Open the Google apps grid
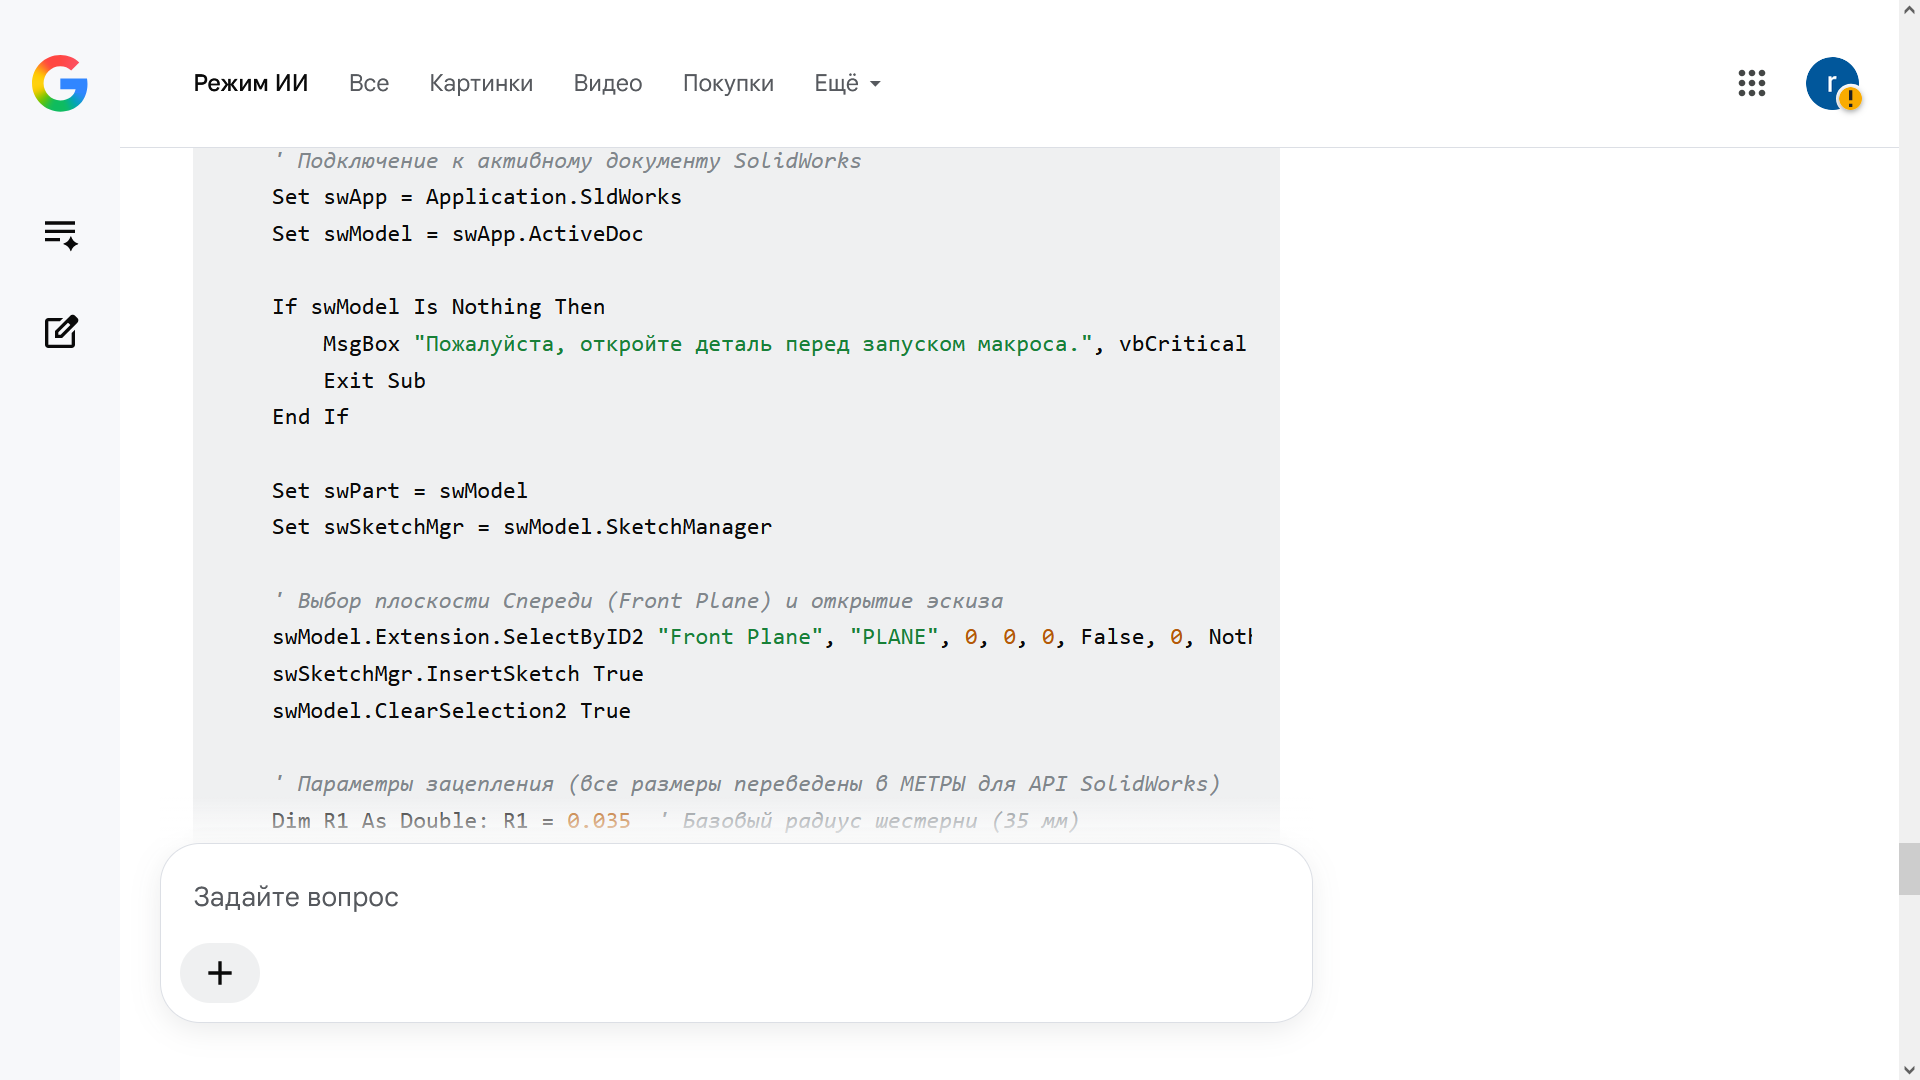The image size is (1920, 1080). point(1752,83)
